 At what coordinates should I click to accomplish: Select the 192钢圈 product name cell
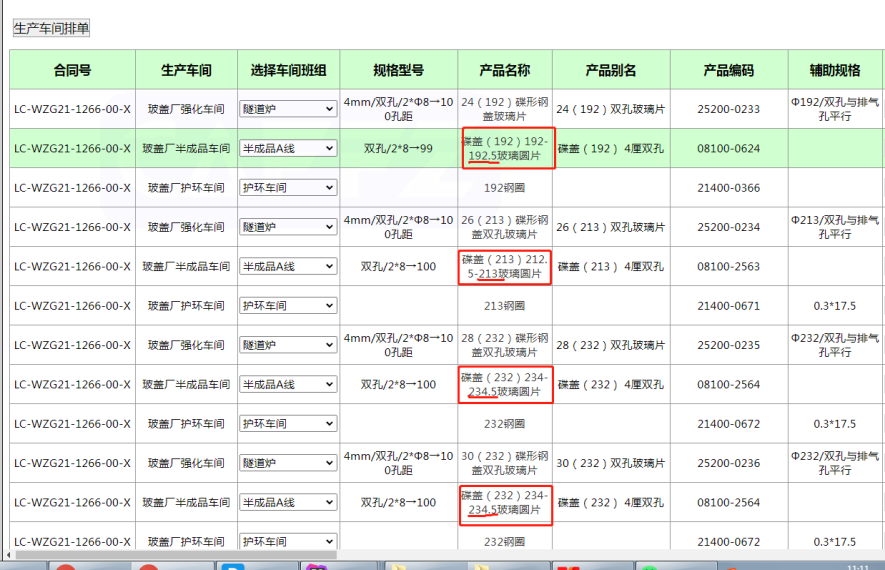click(504, 188)
